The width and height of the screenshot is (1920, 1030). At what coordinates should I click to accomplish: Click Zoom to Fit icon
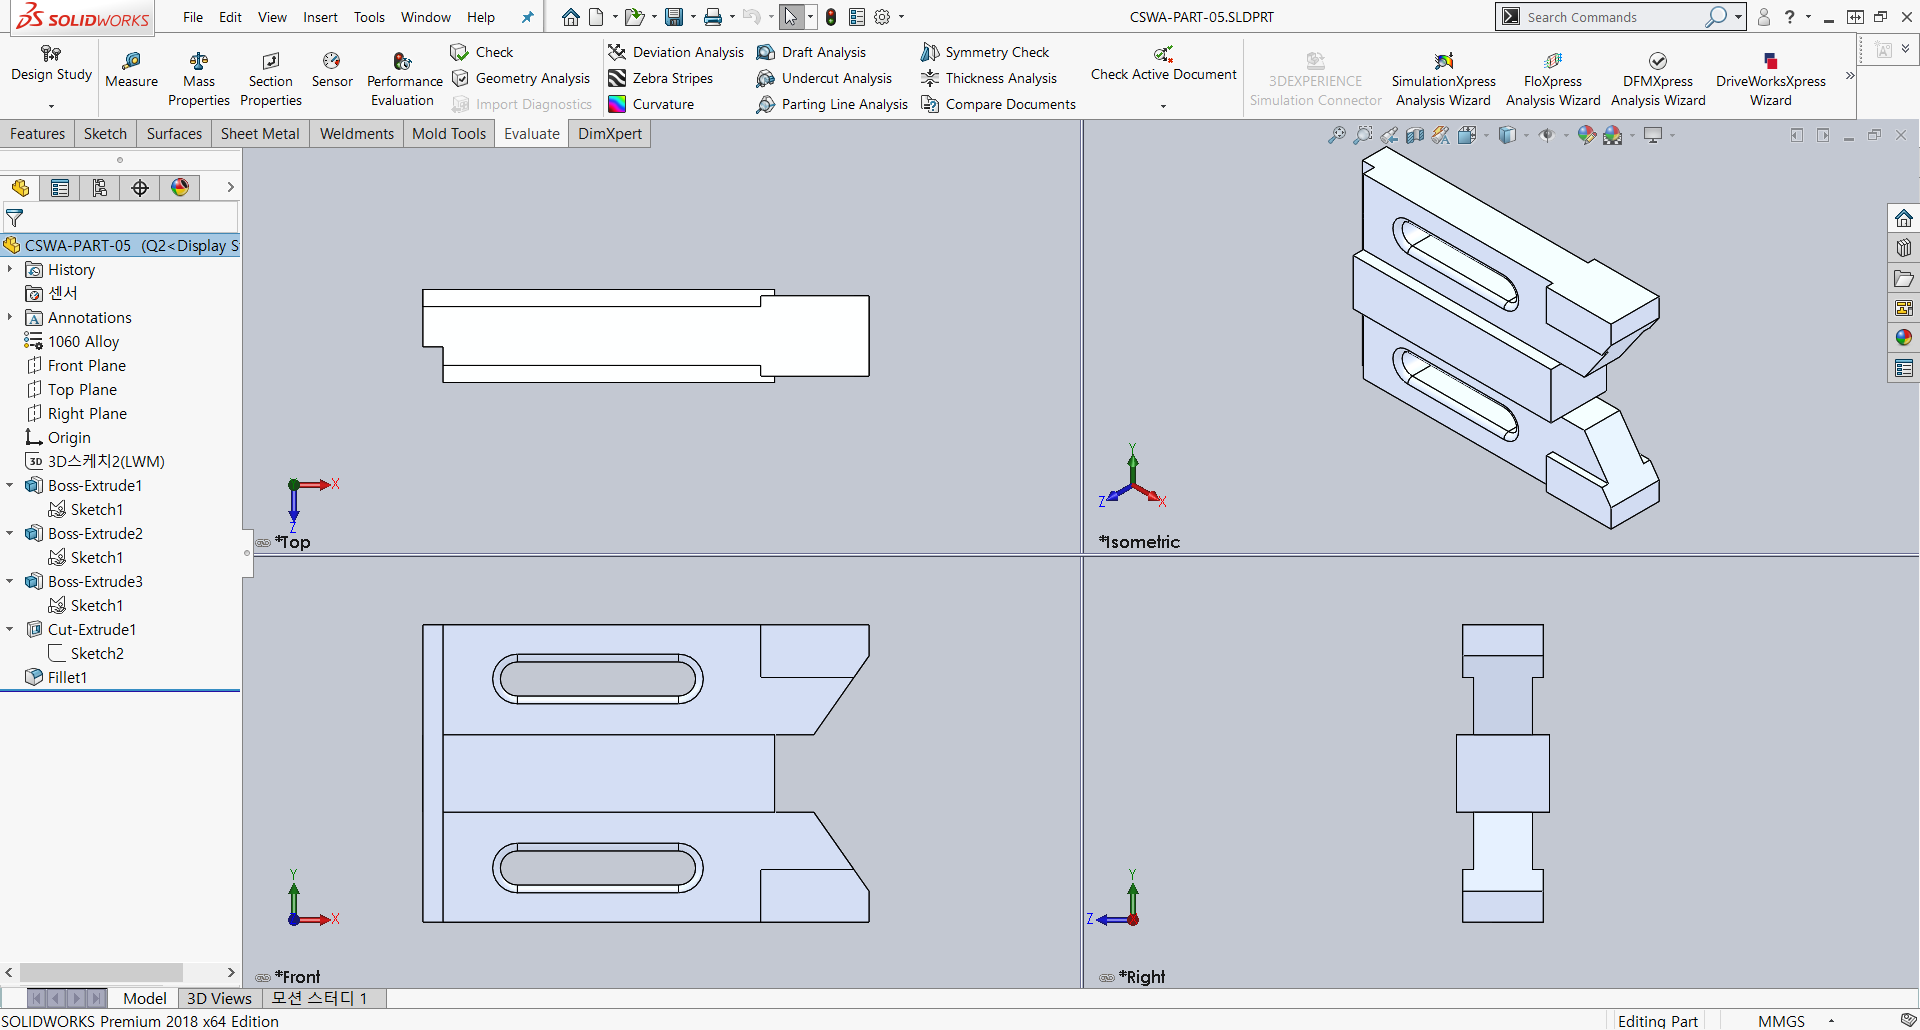point(1336,135)
